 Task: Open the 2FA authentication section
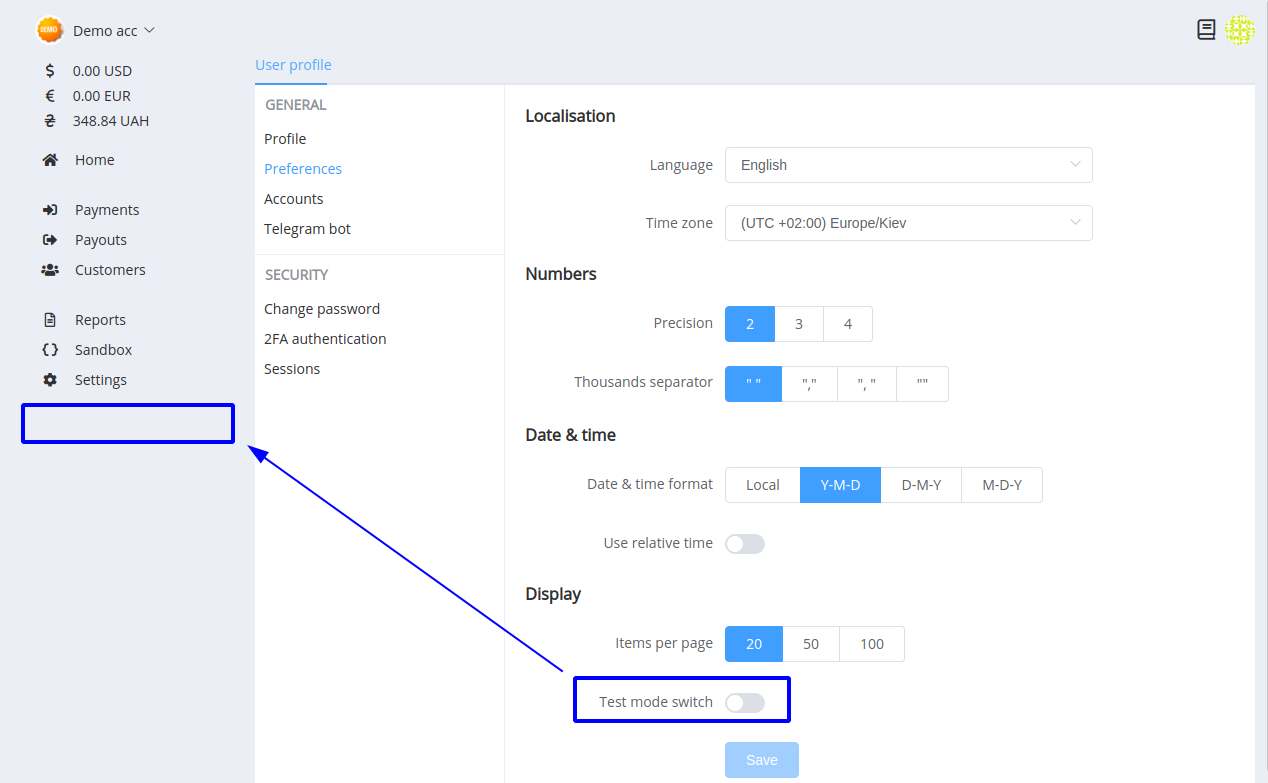pos(325,339)
